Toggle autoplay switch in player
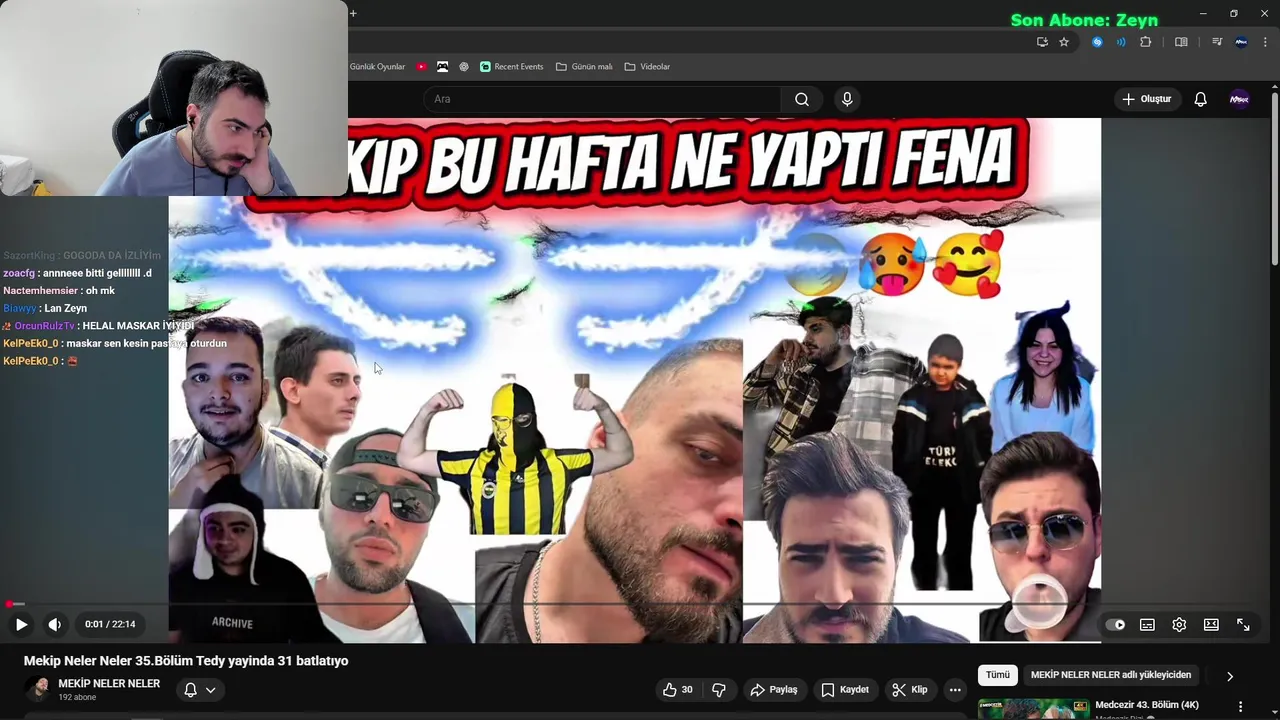This screenshot has width=1280, height=720. point(1115,625)
